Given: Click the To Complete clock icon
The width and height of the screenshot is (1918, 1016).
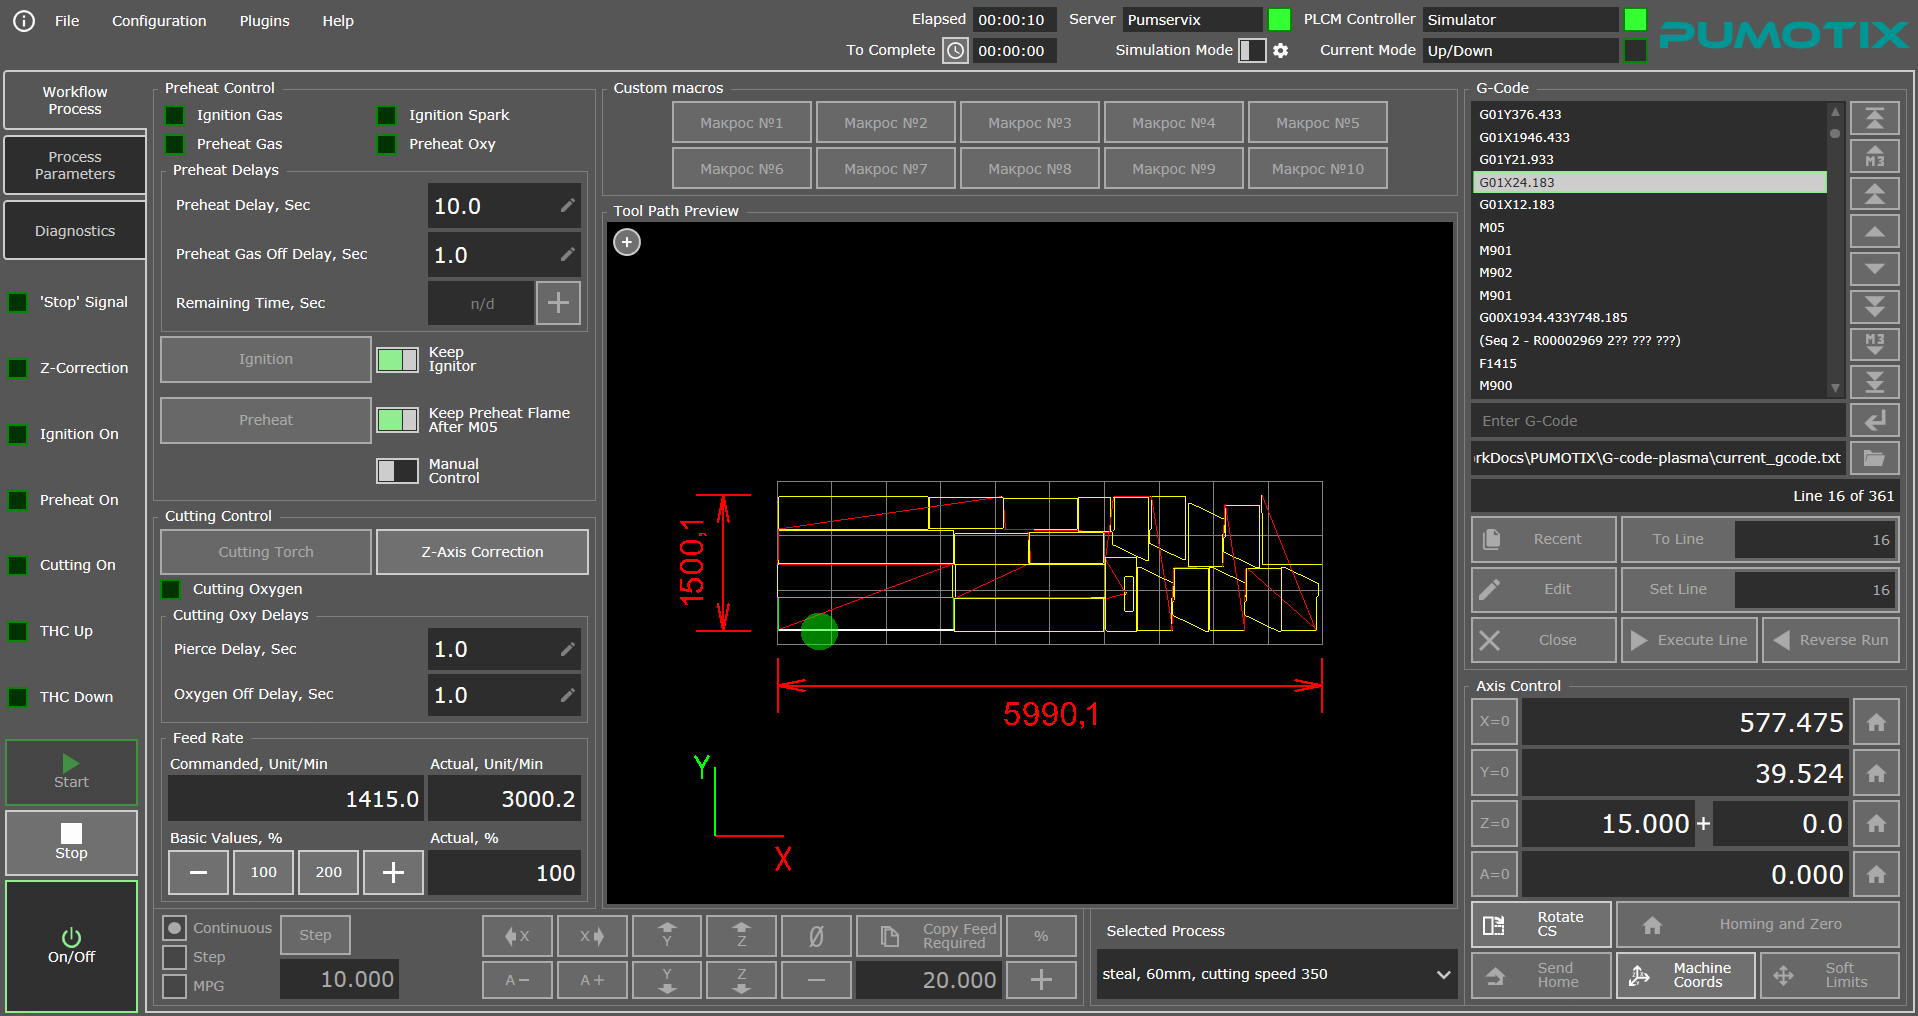Looking at the screenshot, I should pos(956,50).
